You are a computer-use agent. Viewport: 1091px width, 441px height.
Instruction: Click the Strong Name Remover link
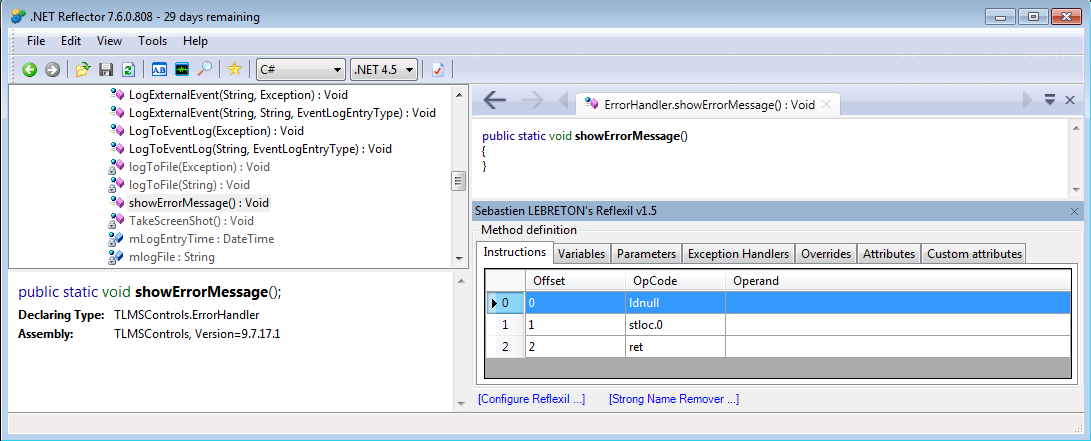674,399
